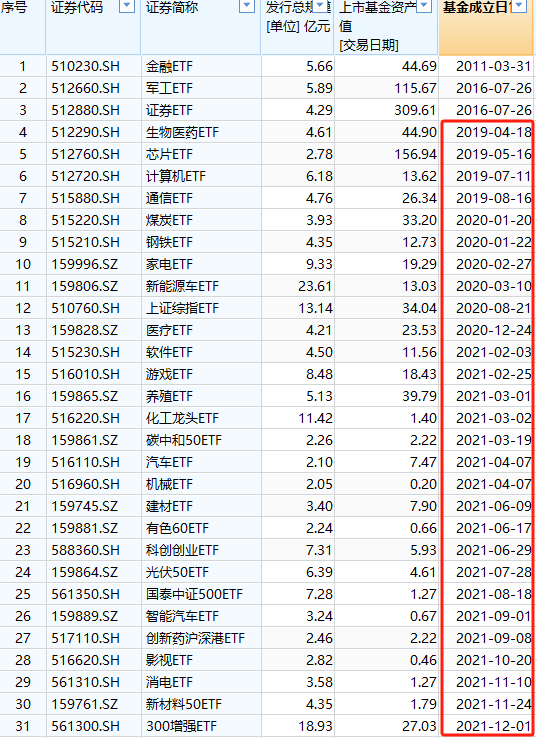This screenshot has width=536, height=738.
Task: Open the 发行总规模 column filter dropdown
Action: tap(320, 6)
